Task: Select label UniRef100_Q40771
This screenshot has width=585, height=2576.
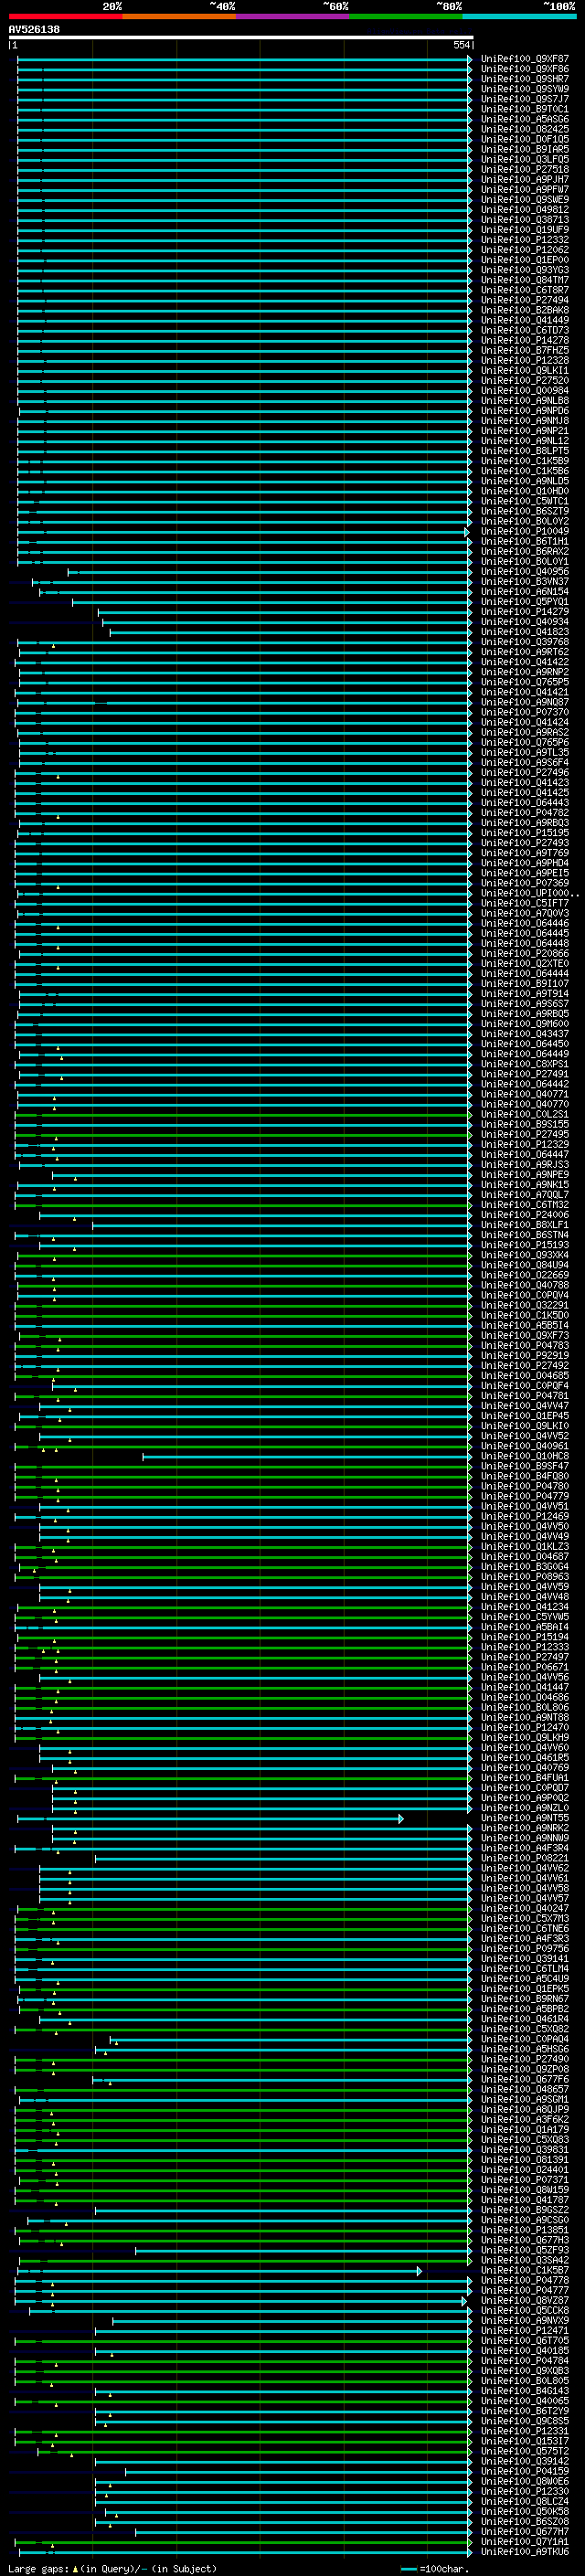Action: point(525,1094)
